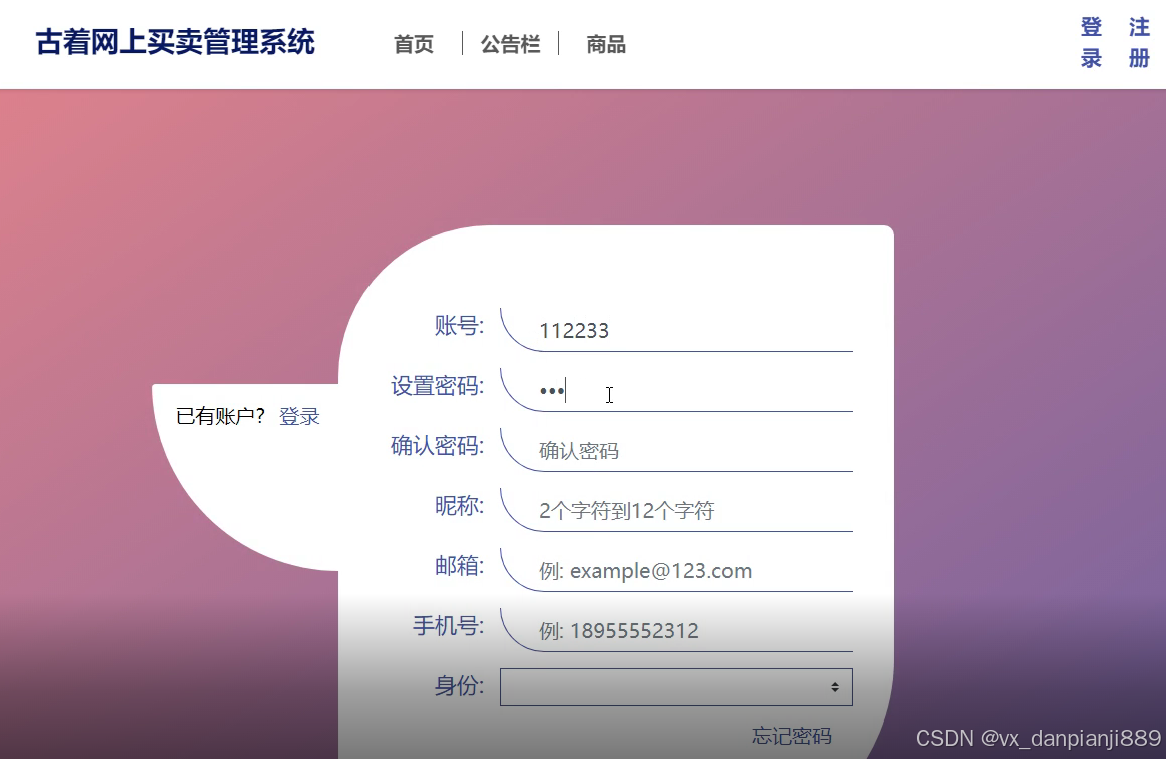Image resolution: width=1166 pixels, height=759 pixels.
Task: Focus the 邮箱 input field
Action: click(x=676, y=570)
